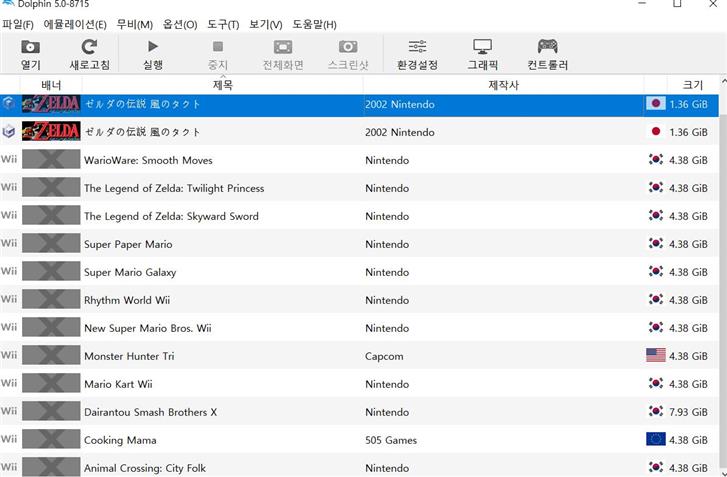
Task: Open Controllers (컨트롤러) gamepad icon
Action: [548, 46]
